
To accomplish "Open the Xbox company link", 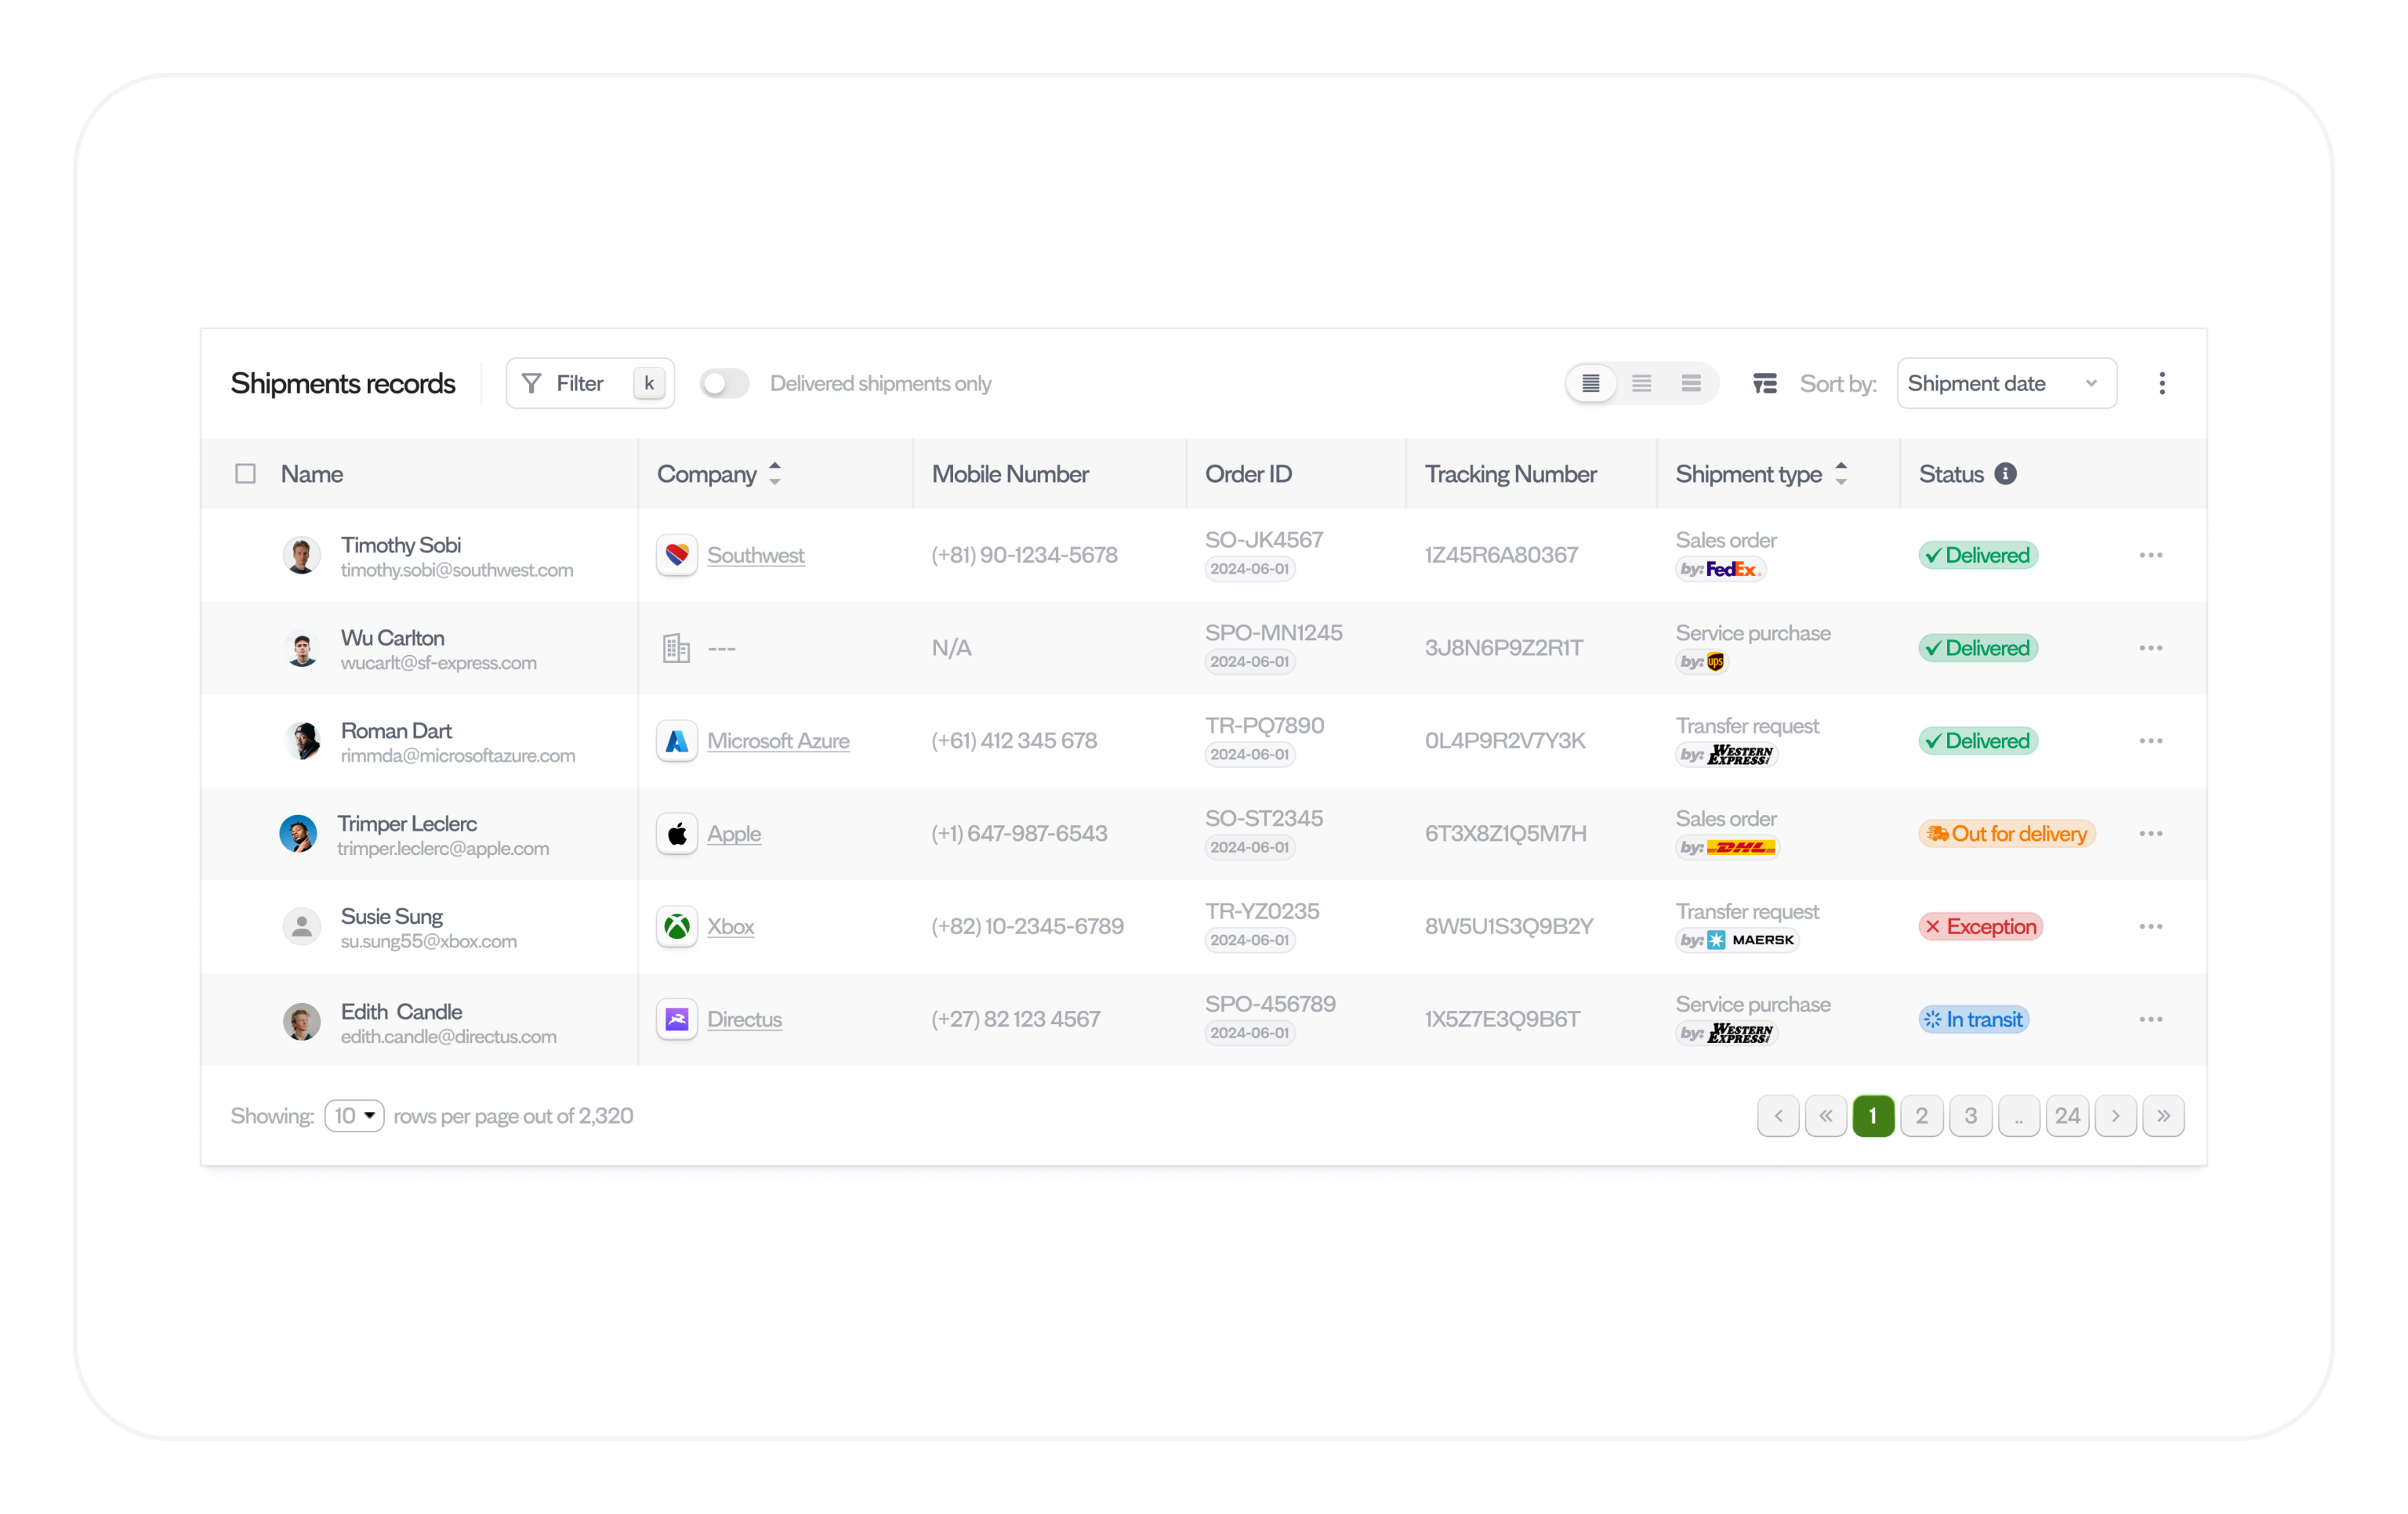I will point(731,927).
